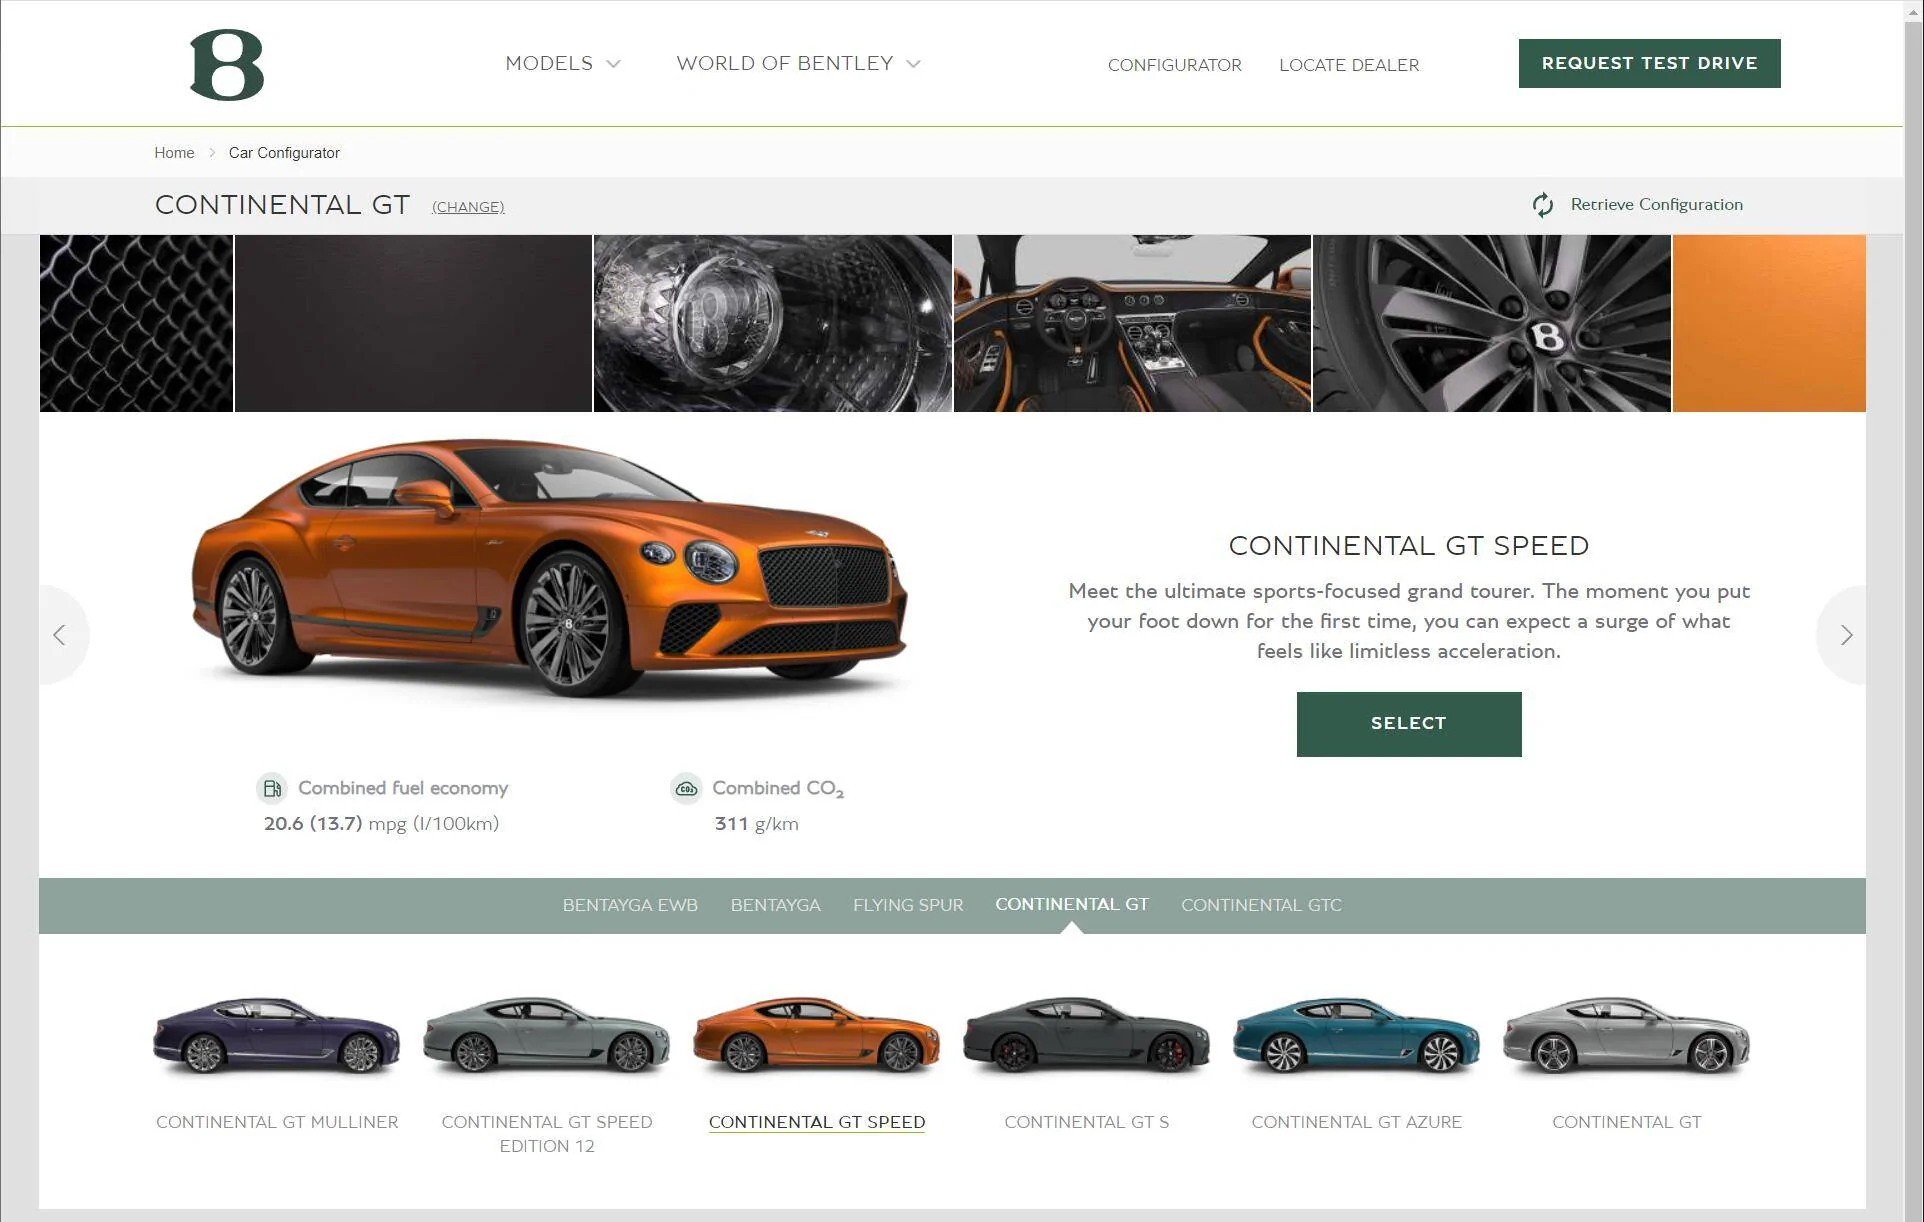This screenshot has height=1222, width=1924.
Task: Click the combined CO2 cloud icon
Action: tap(686, 788)
